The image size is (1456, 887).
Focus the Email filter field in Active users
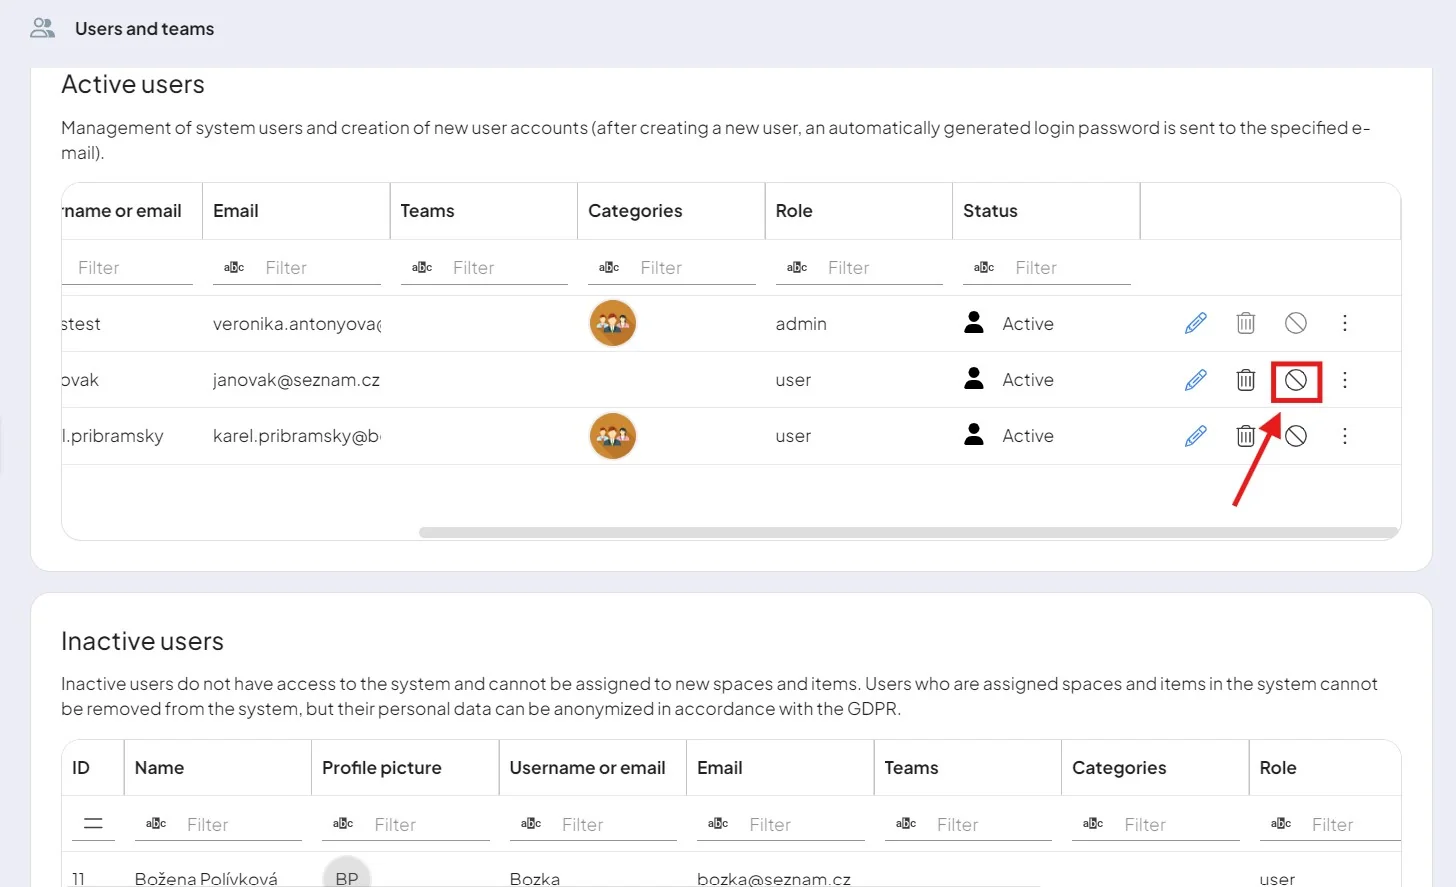pyautogui.click(x=320, y=268)
